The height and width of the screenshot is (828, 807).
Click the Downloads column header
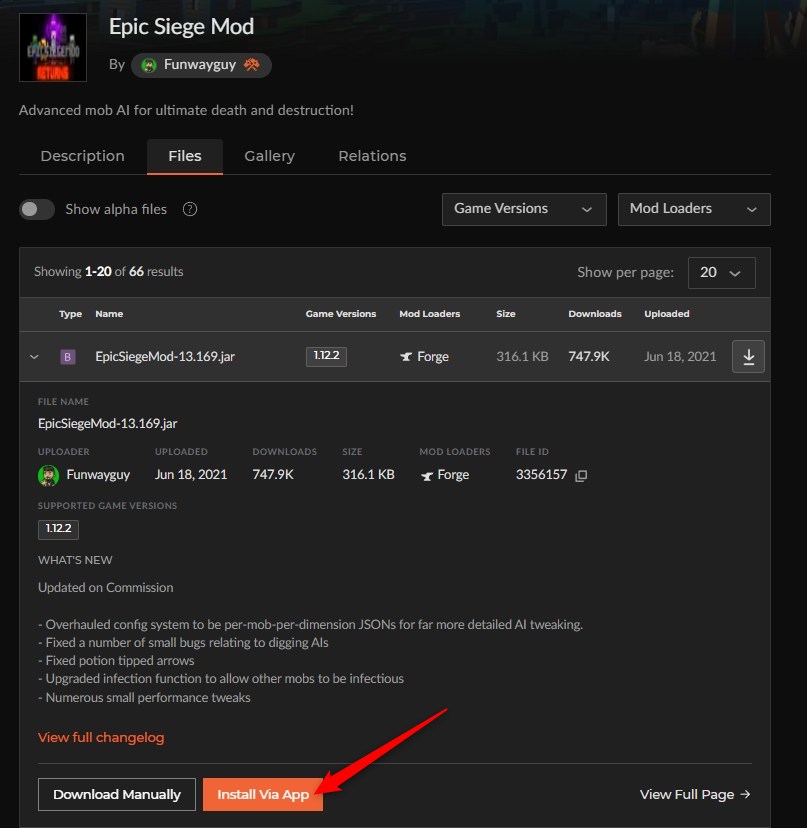[595, 314]
